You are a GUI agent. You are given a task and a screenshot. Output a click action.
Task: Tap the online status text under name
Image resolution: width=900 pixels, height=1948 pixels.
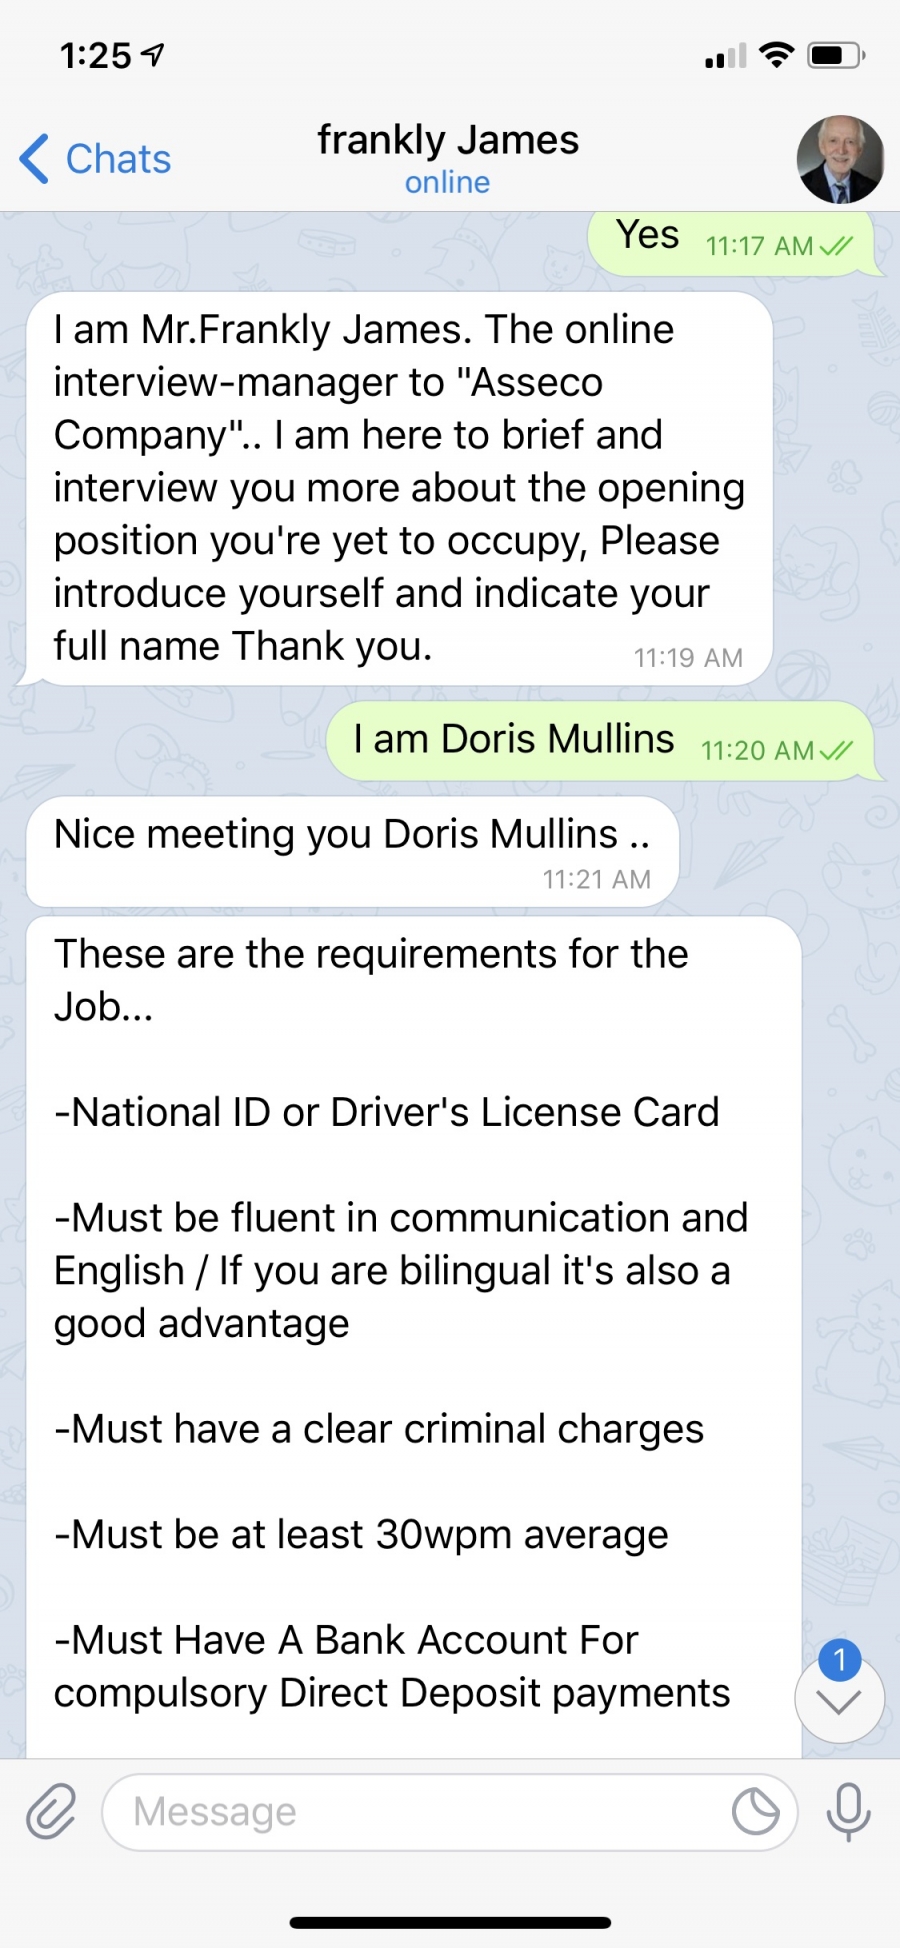pyautogui.click(x=447, y=183)
